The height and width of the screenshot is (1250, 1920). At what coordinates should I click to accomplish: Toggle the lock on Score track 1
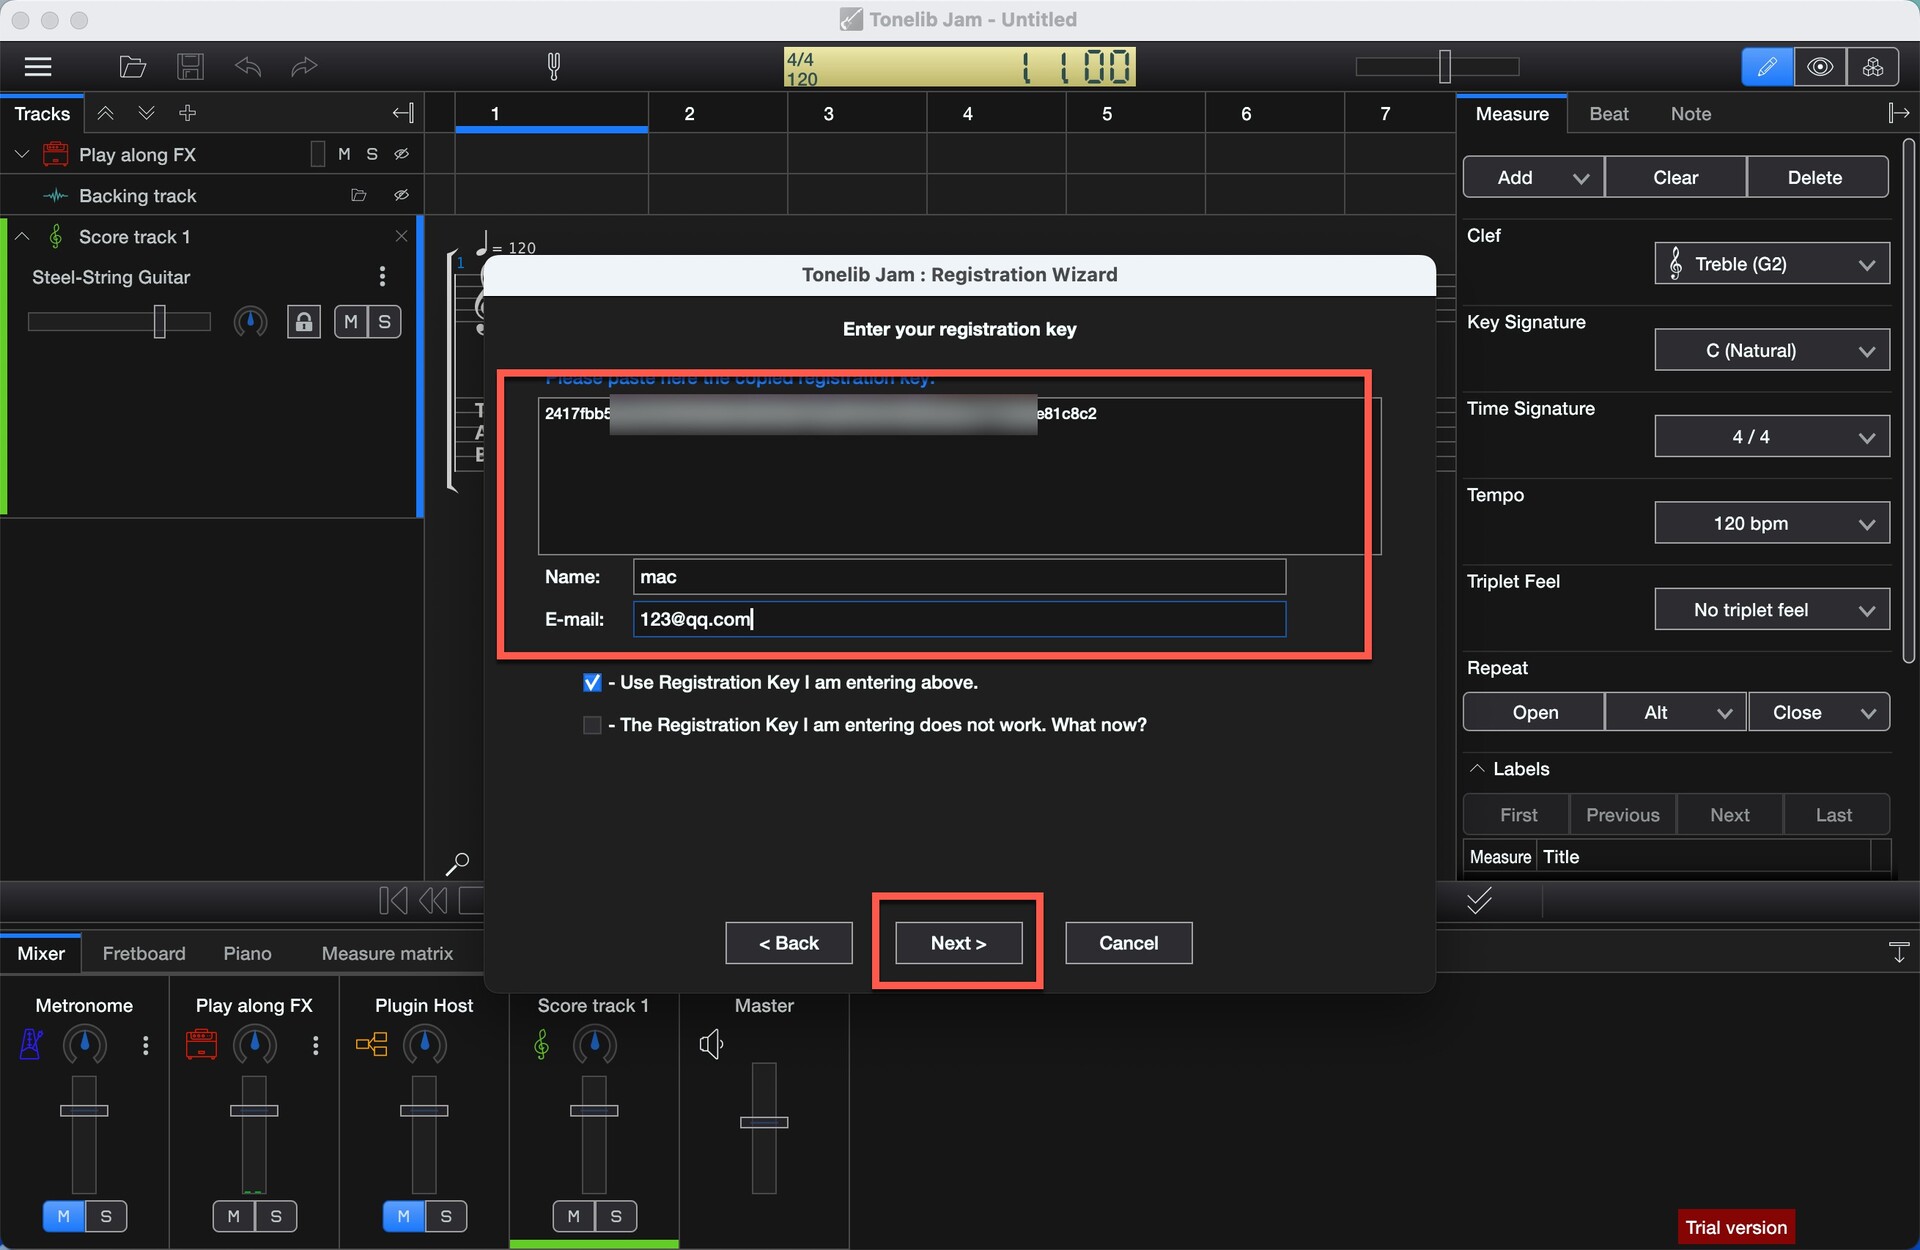tap(304, 322)
